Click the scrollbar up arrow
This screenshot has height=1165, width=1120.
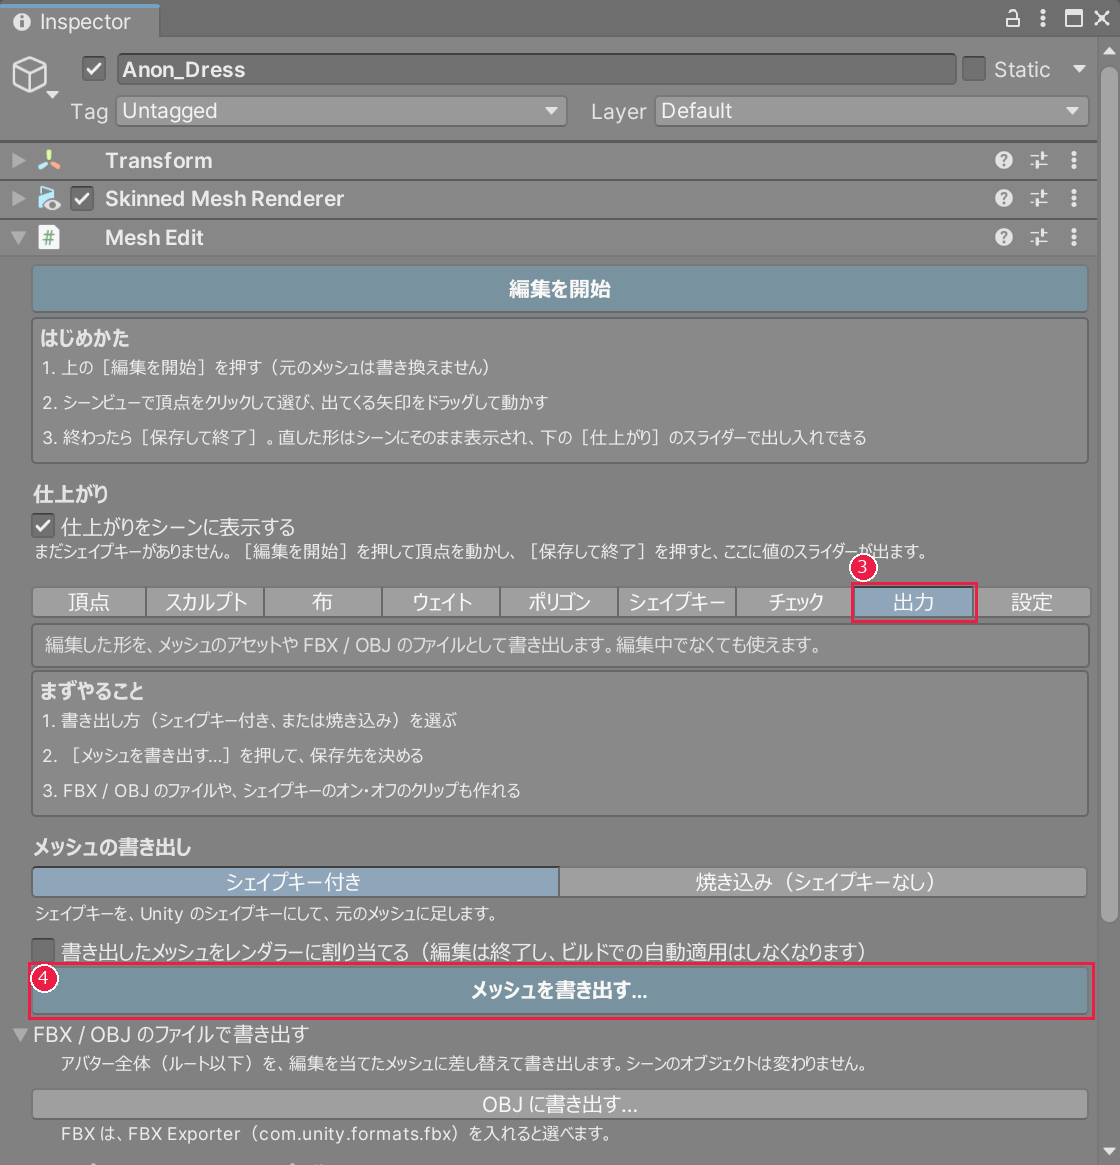click(x=1109, y=51)
